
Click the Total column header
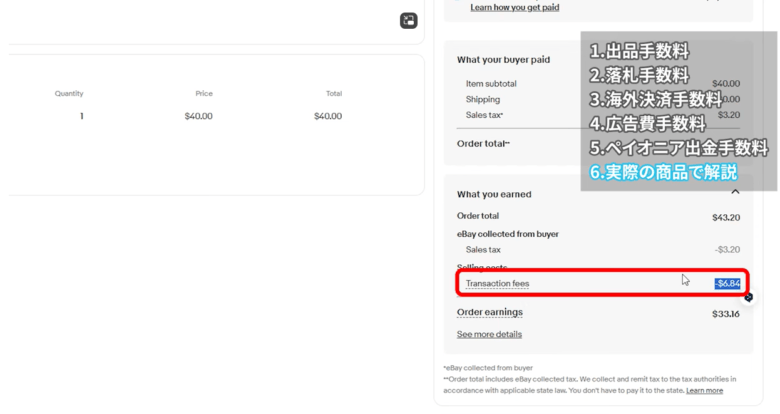coord(333,94)
